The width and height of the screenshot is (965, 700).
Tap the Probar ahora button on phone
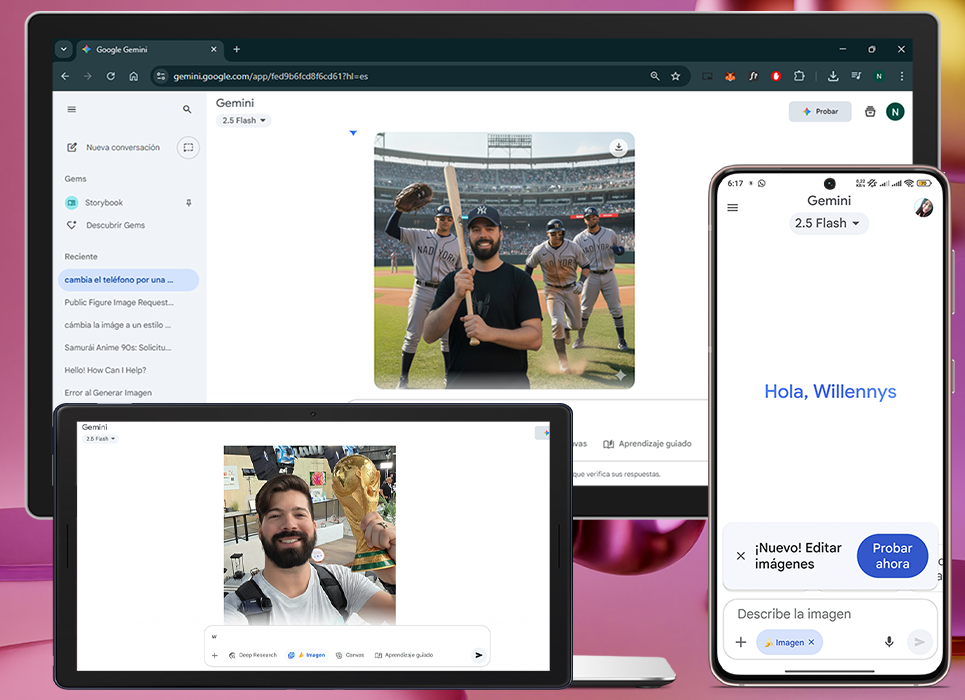click(x=892, y=556)
